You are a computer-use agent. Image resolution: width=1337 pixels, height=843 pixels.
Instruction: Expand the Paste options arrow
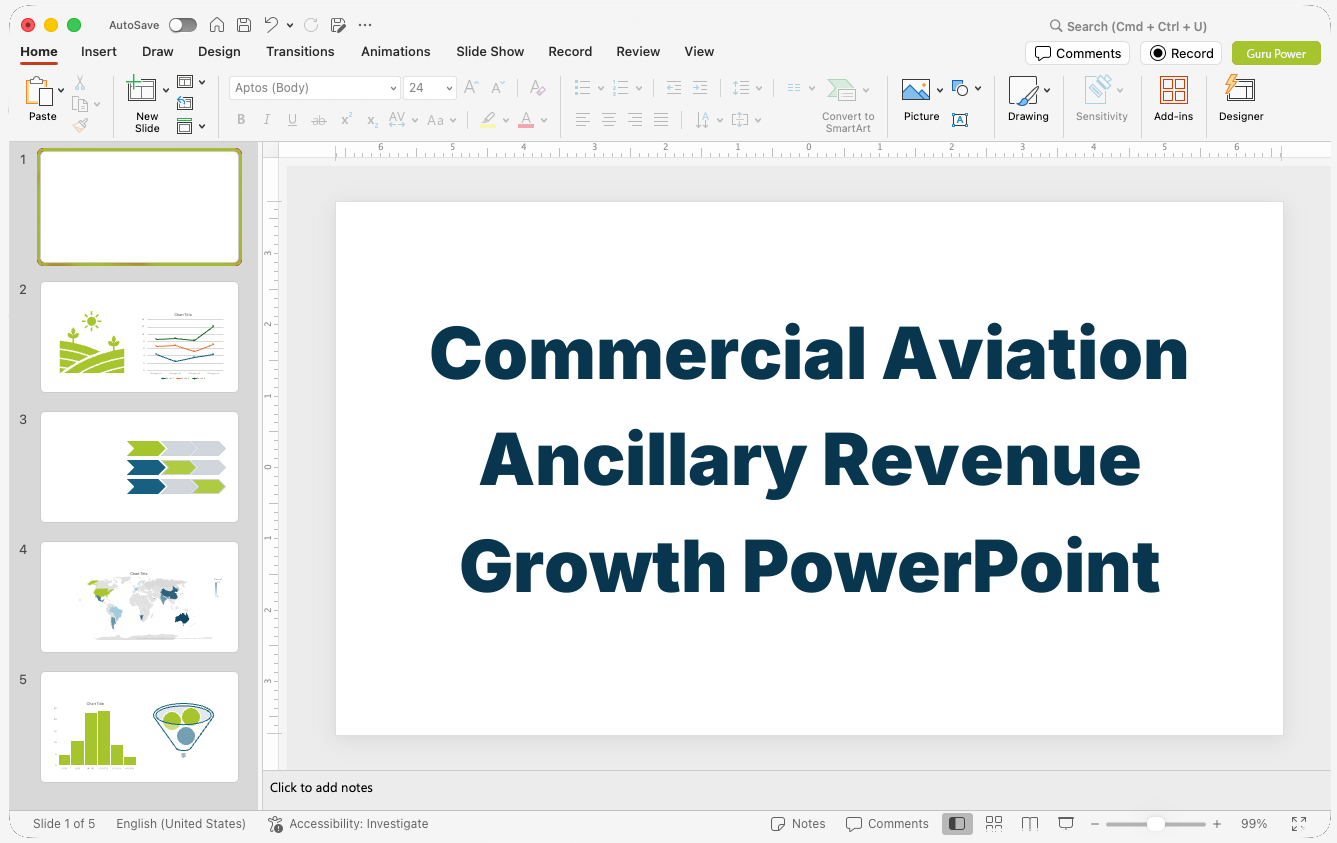[x=61, y=90]
